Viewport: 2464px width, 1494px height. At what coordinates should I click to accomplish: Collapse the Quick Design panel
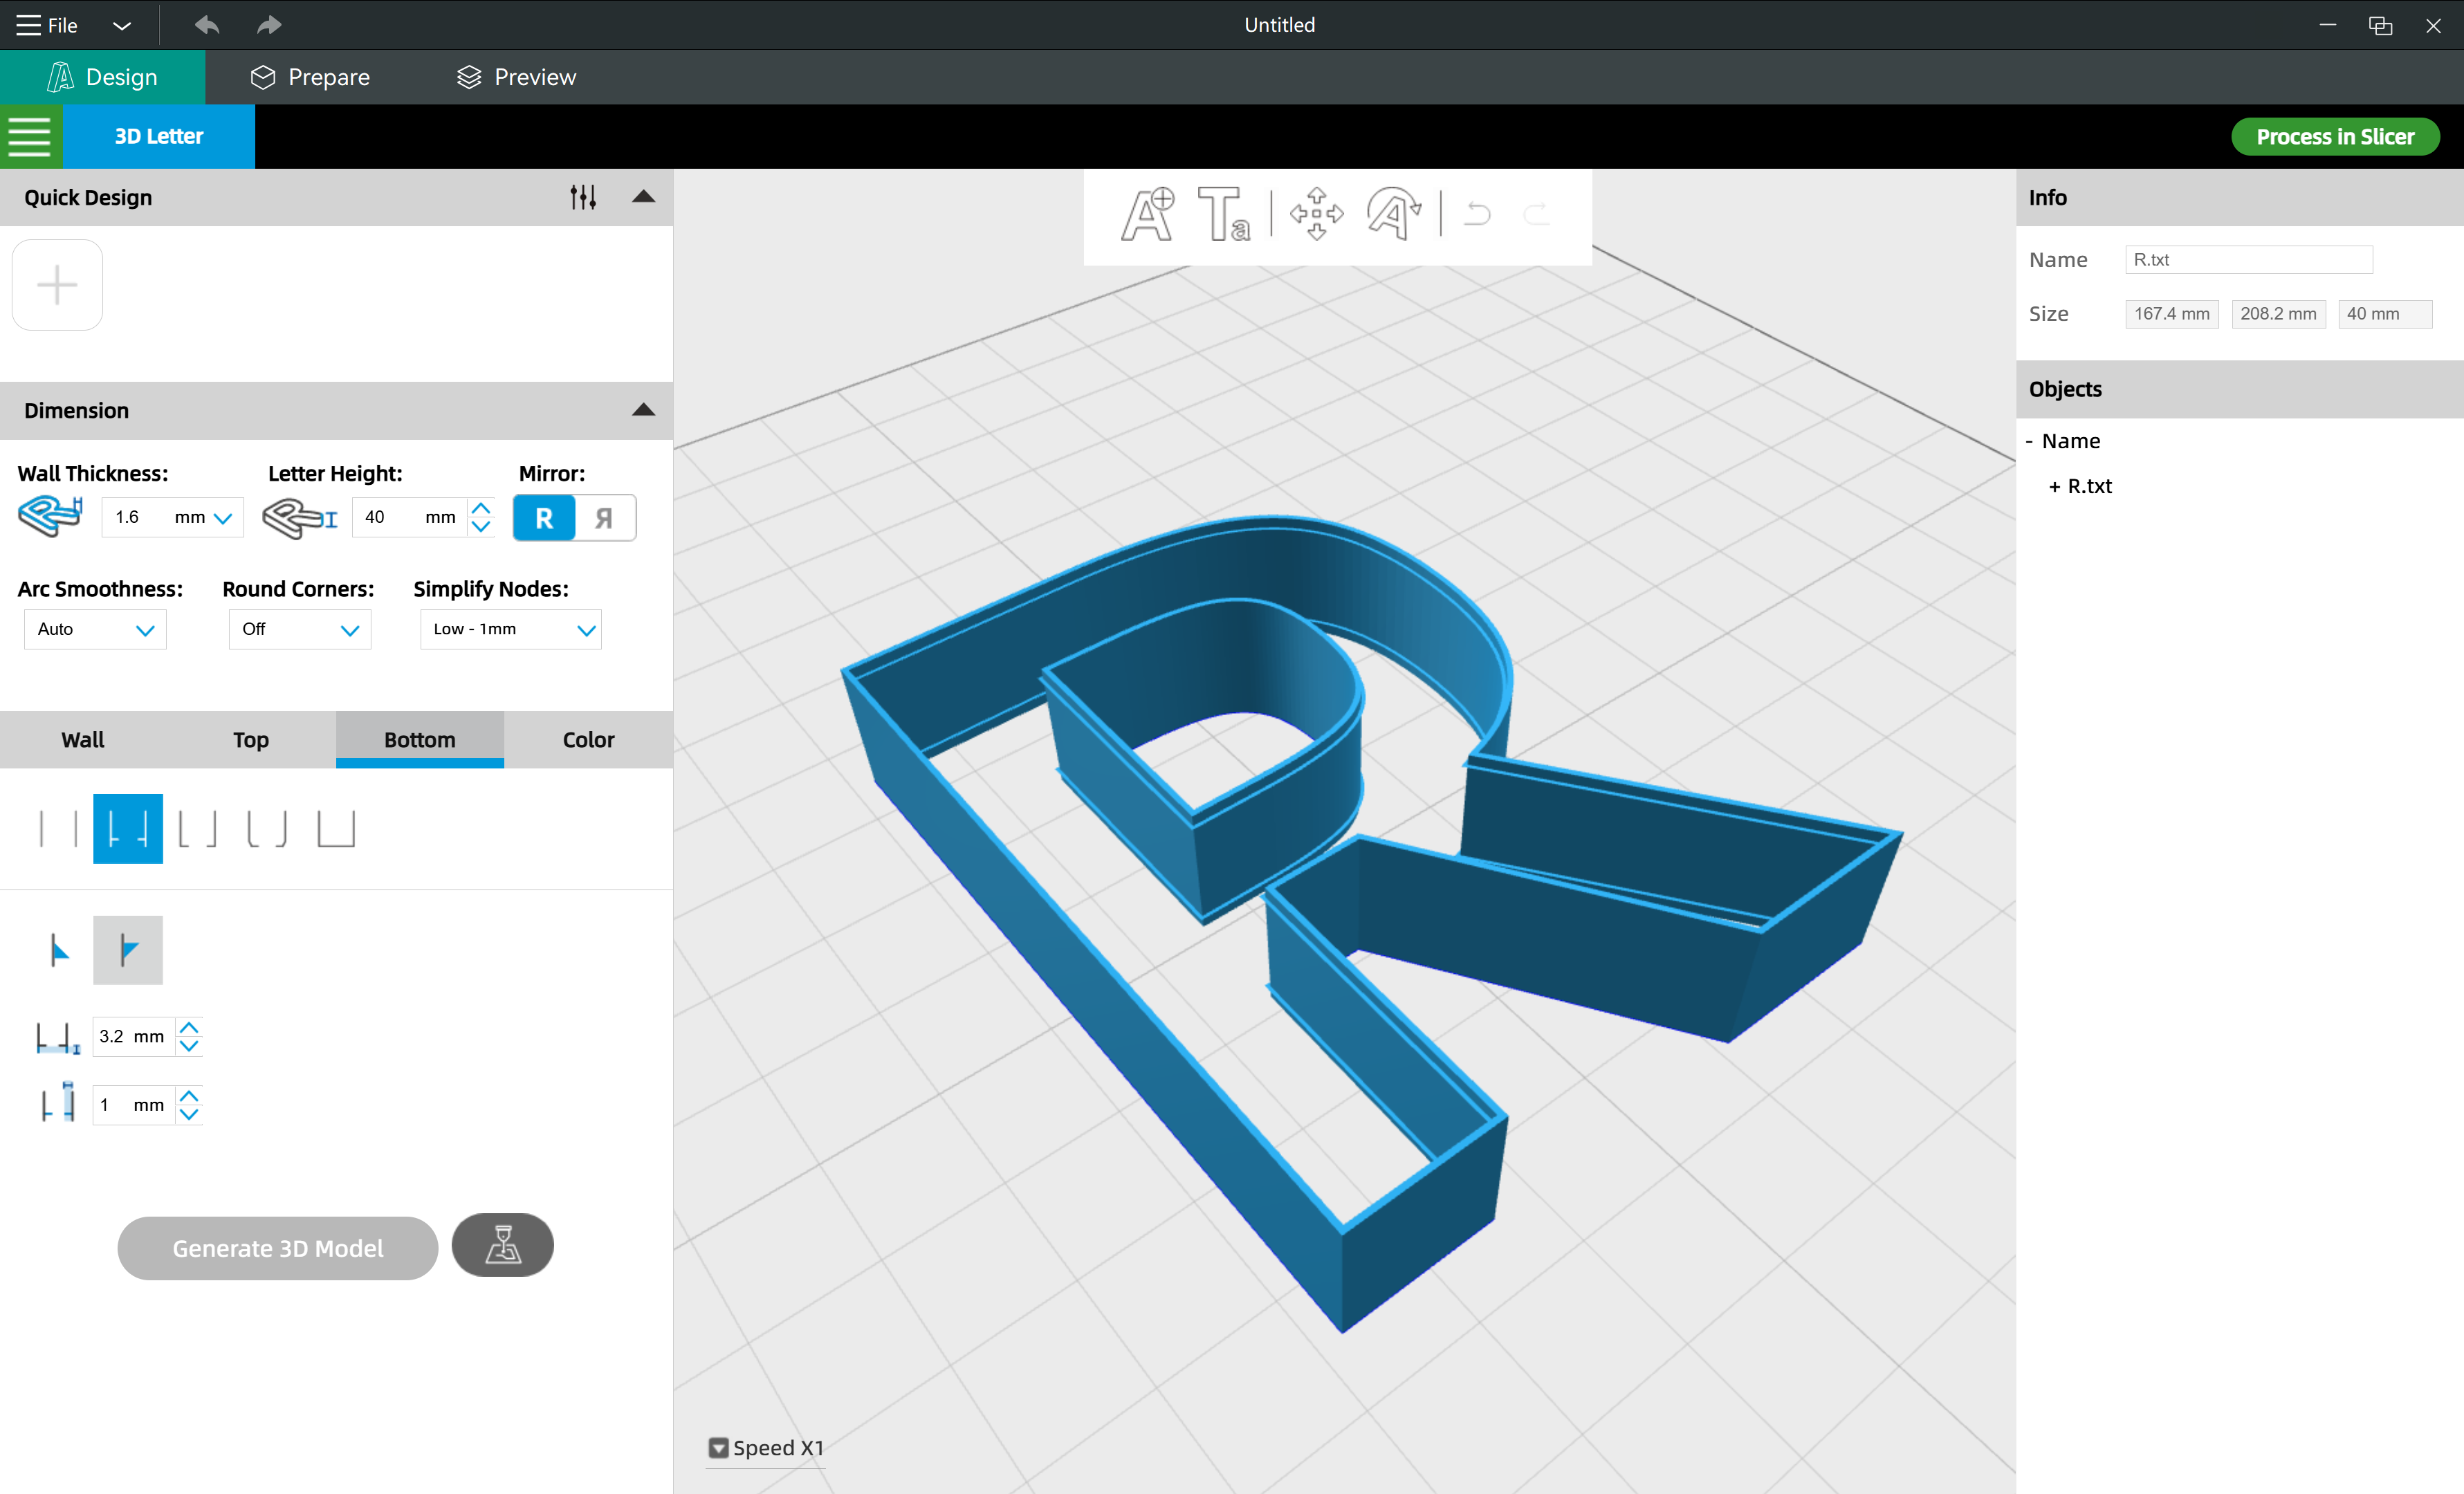[x=644, y=197]
